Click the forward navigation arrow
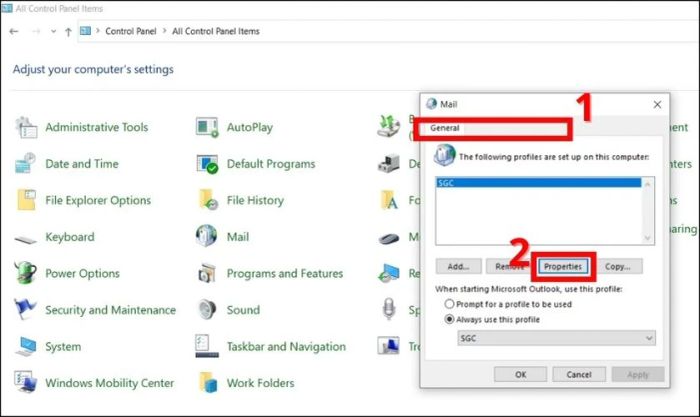 36,31
